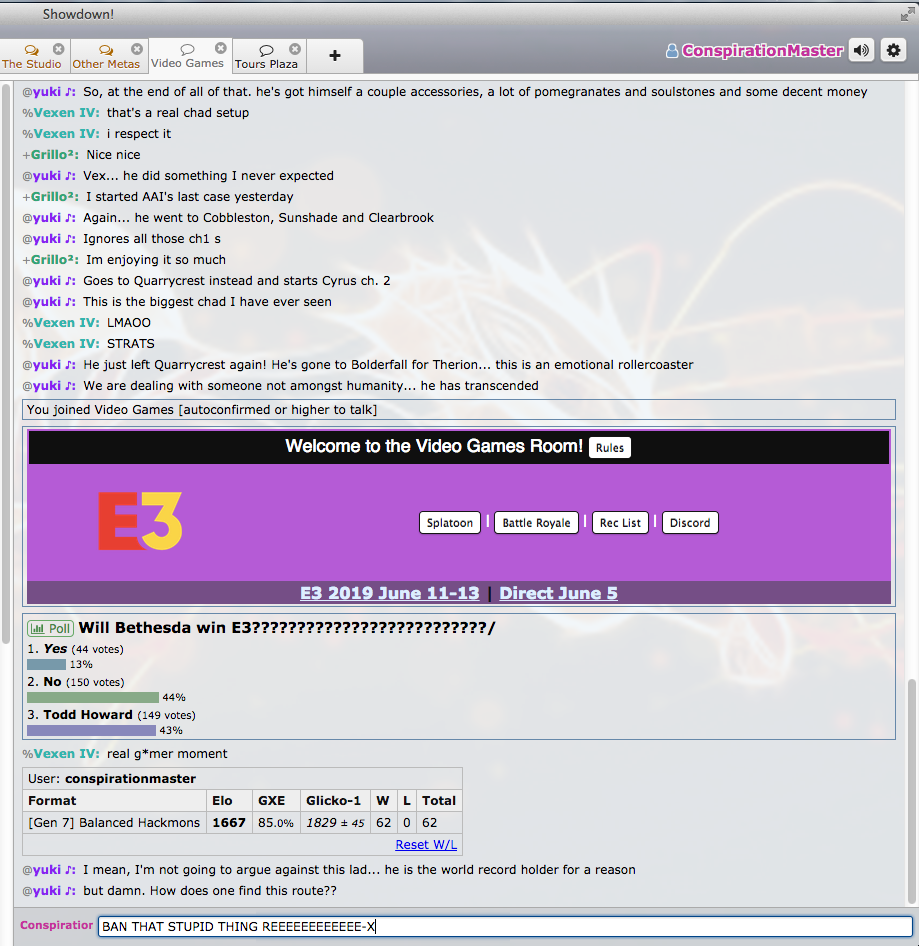Click the 'Showdown!' title text
This screenshot has width=919, height=946.
click(78, 14)
